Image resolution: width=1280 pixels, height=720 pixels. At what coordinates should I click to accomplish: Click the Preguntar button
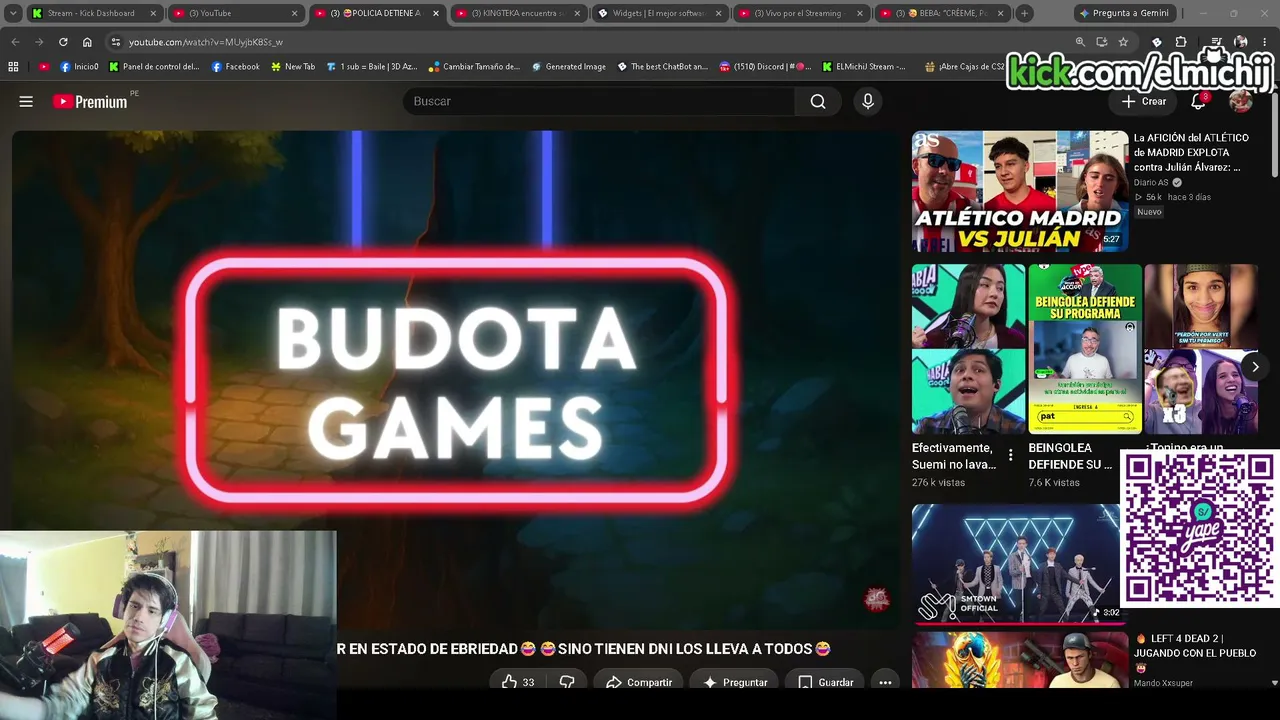click(735, 682)
